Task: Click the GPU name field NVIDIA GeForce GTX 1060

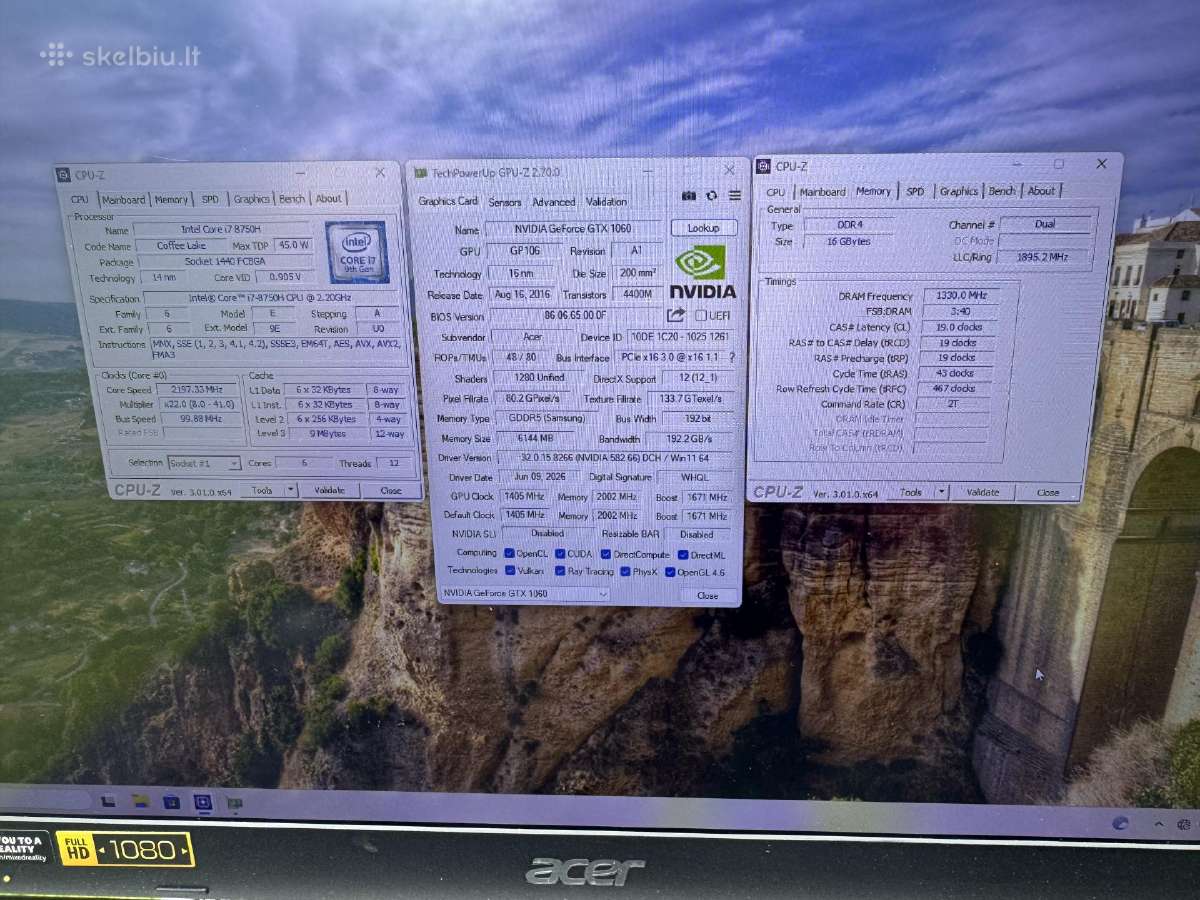Action: tap(573, 229)
